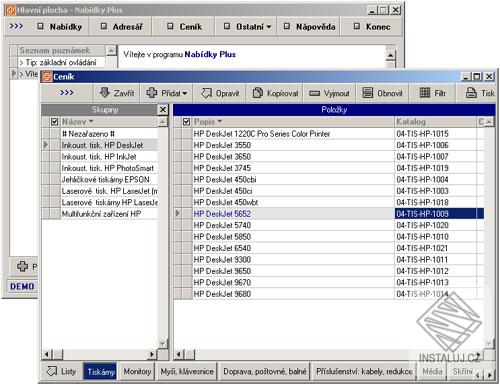500x385 pixels.
Task: Click Položky horizontal scrollbar left arrow
Action: [x=179, y=354]
